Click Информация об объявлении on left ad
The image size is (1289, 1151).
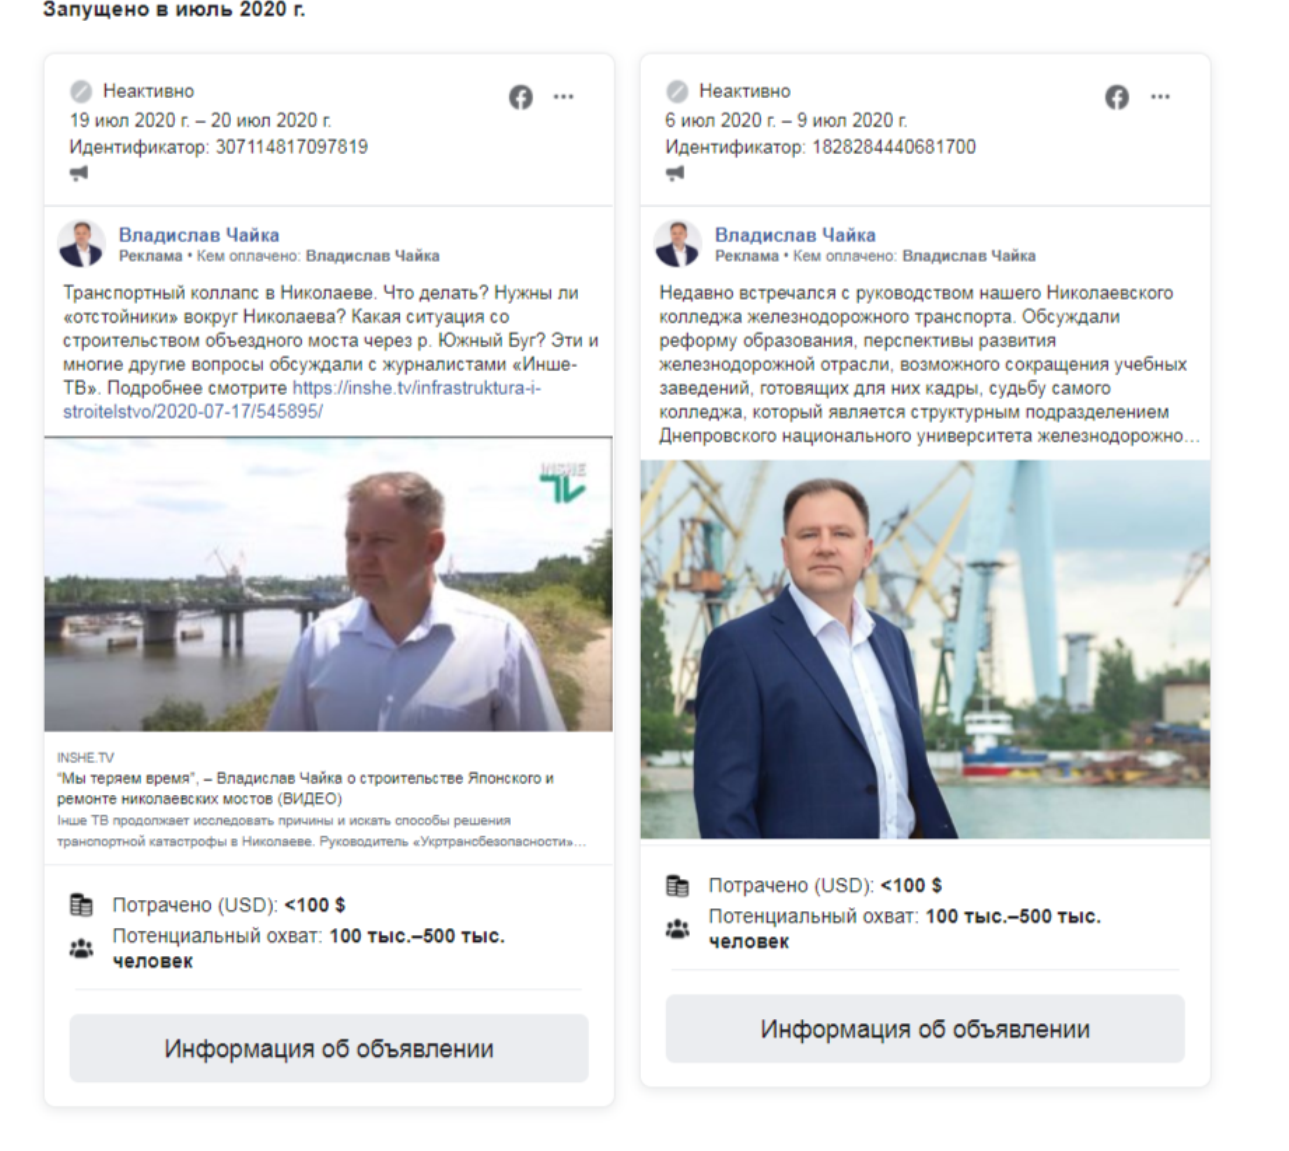click(329, 1049)
